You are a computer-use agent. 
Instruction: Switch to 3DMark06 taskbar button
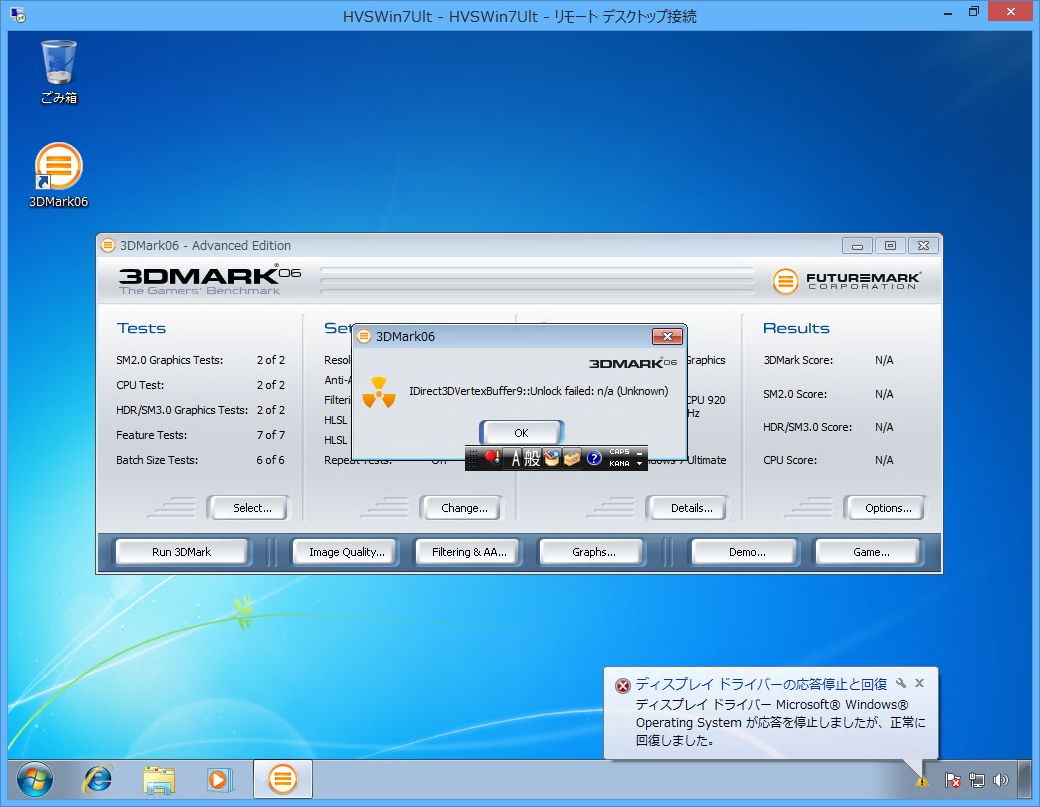(x=283, y=779)
